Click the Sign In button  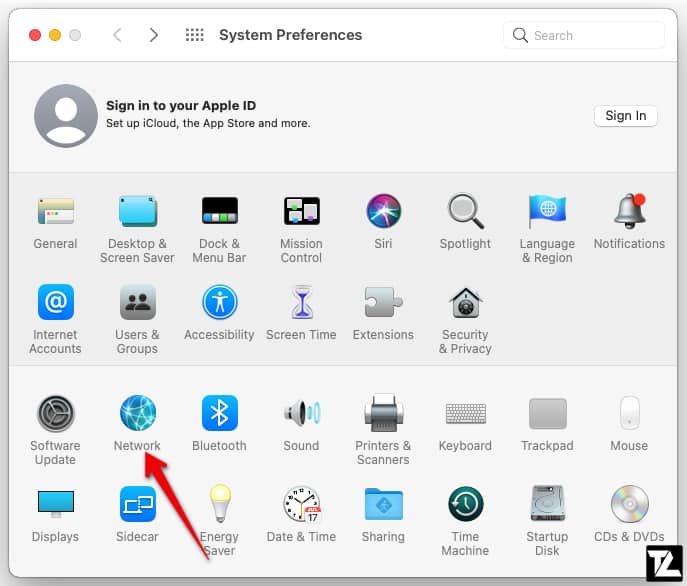[x=626, y=116]
